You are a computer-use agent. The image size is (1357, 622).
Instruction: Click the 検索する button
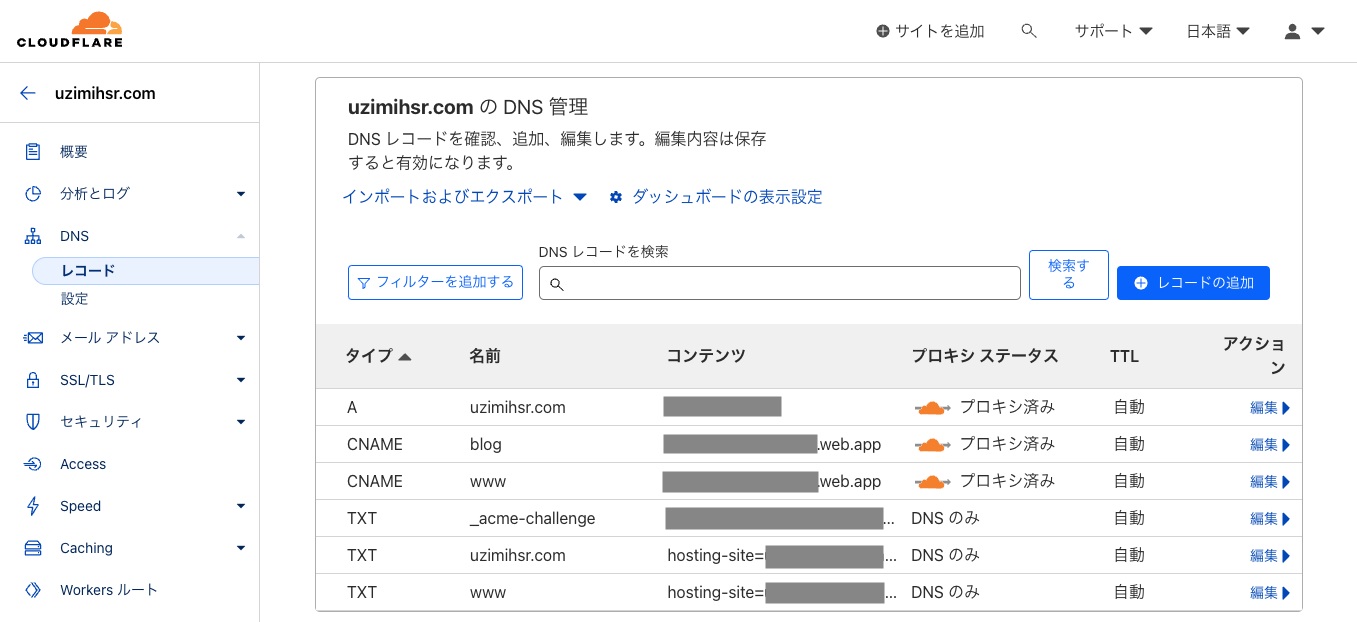[1069, 275]
